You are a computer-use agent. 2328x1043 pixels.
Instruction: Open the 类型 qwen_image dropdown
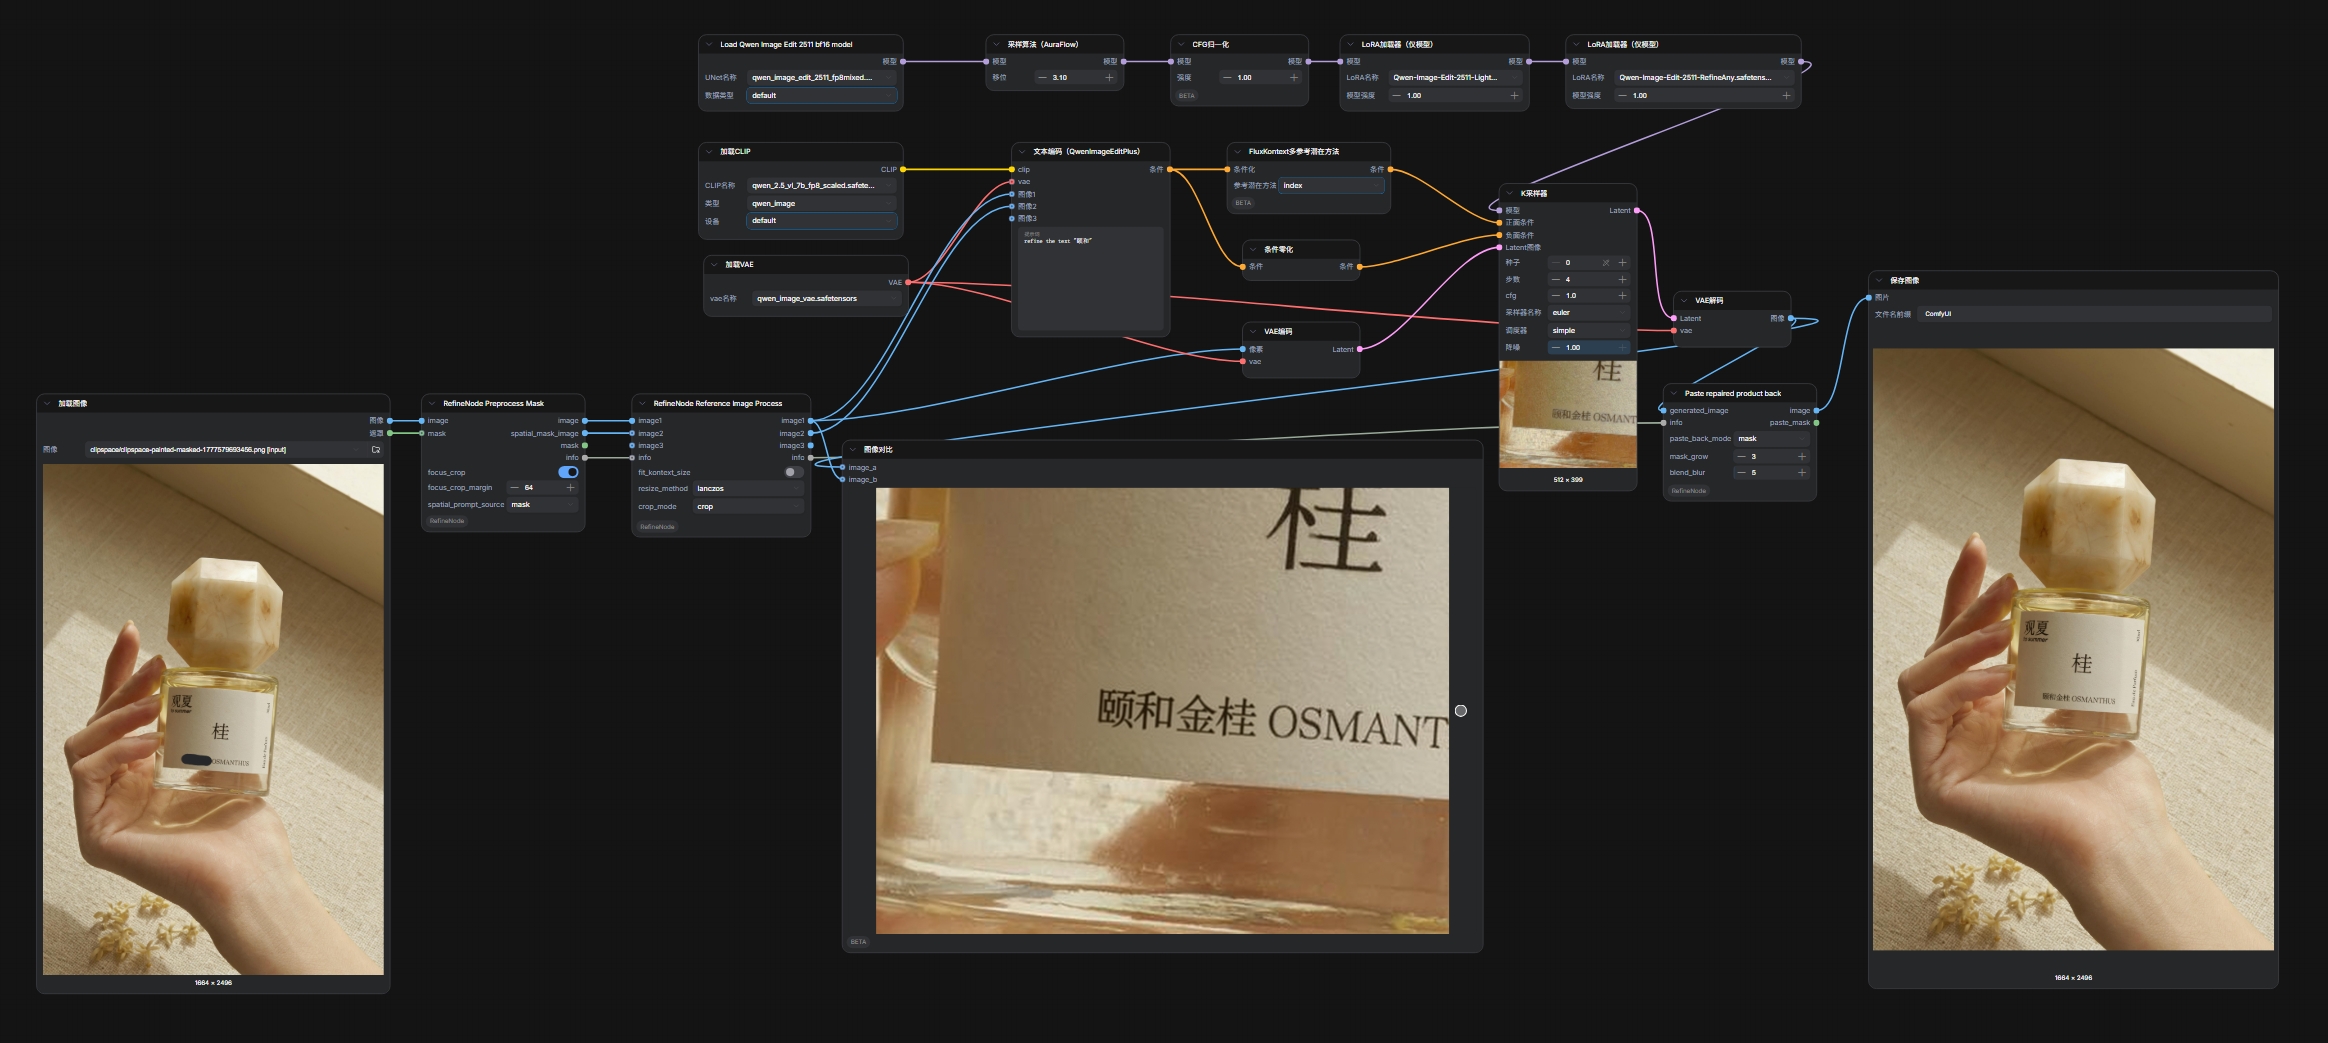click(x=821, y=204)
